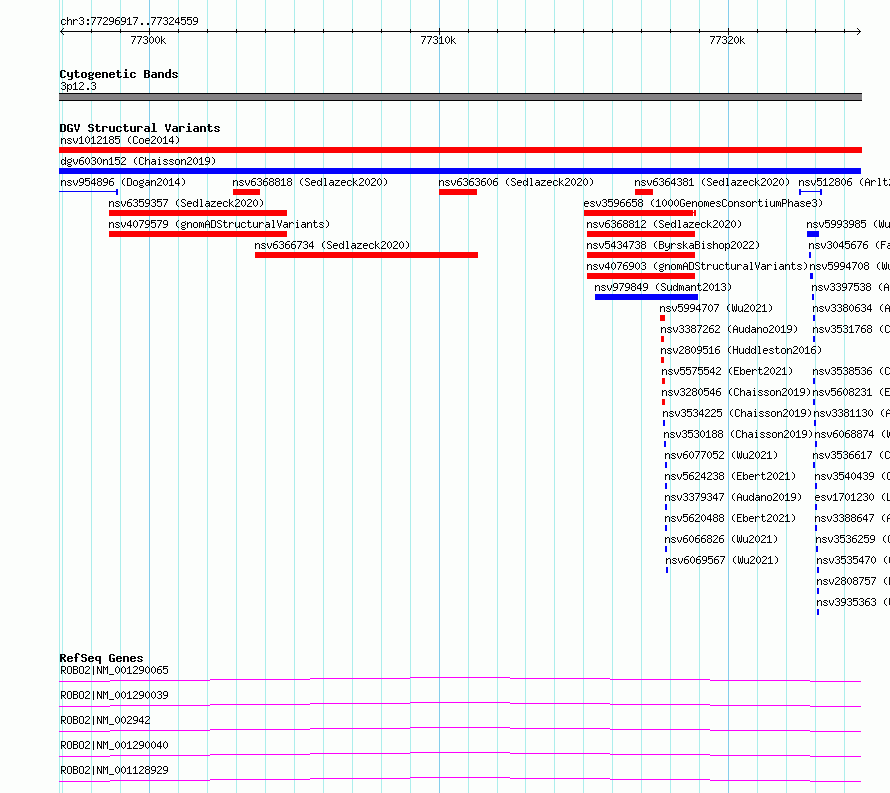Select nsv6069567 (Wu2021) label
Screen dimensions: 890x793
point(723,560)
